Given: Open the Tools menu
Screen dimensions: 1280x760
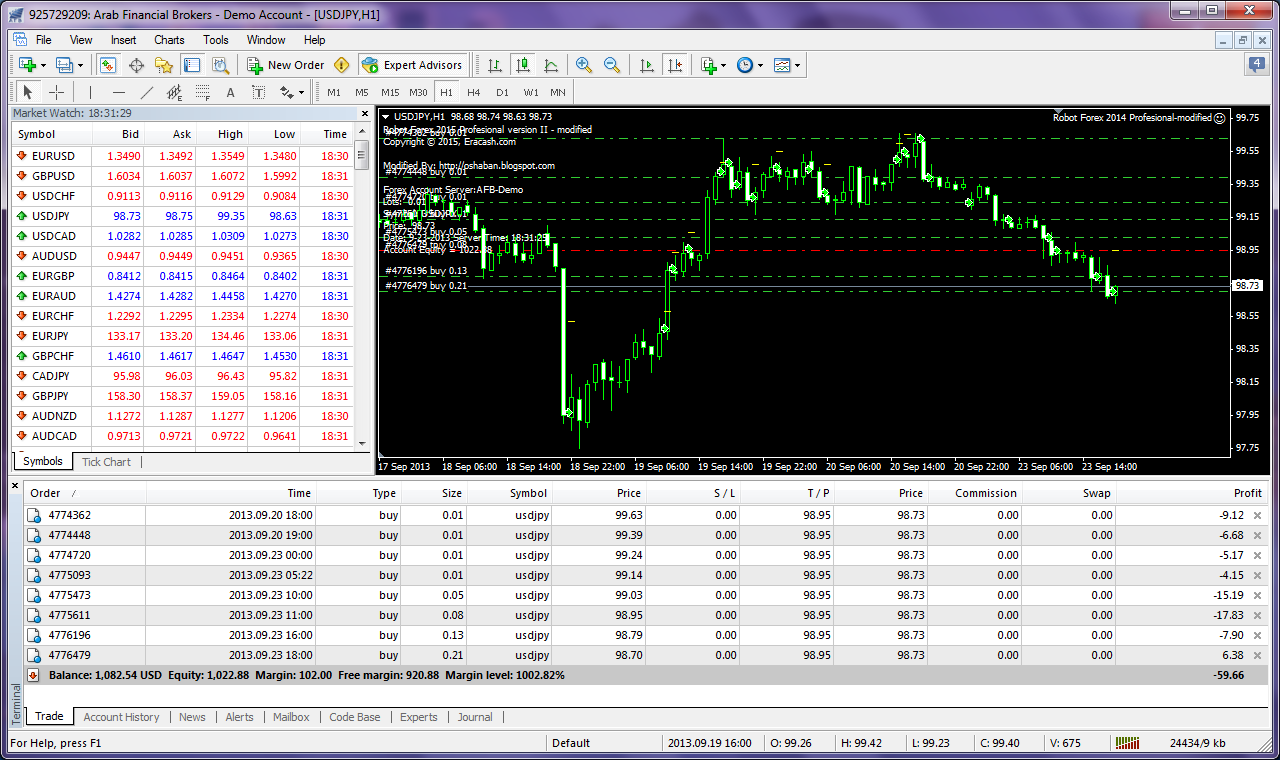Looking at the screenshot, I should 216,40.
